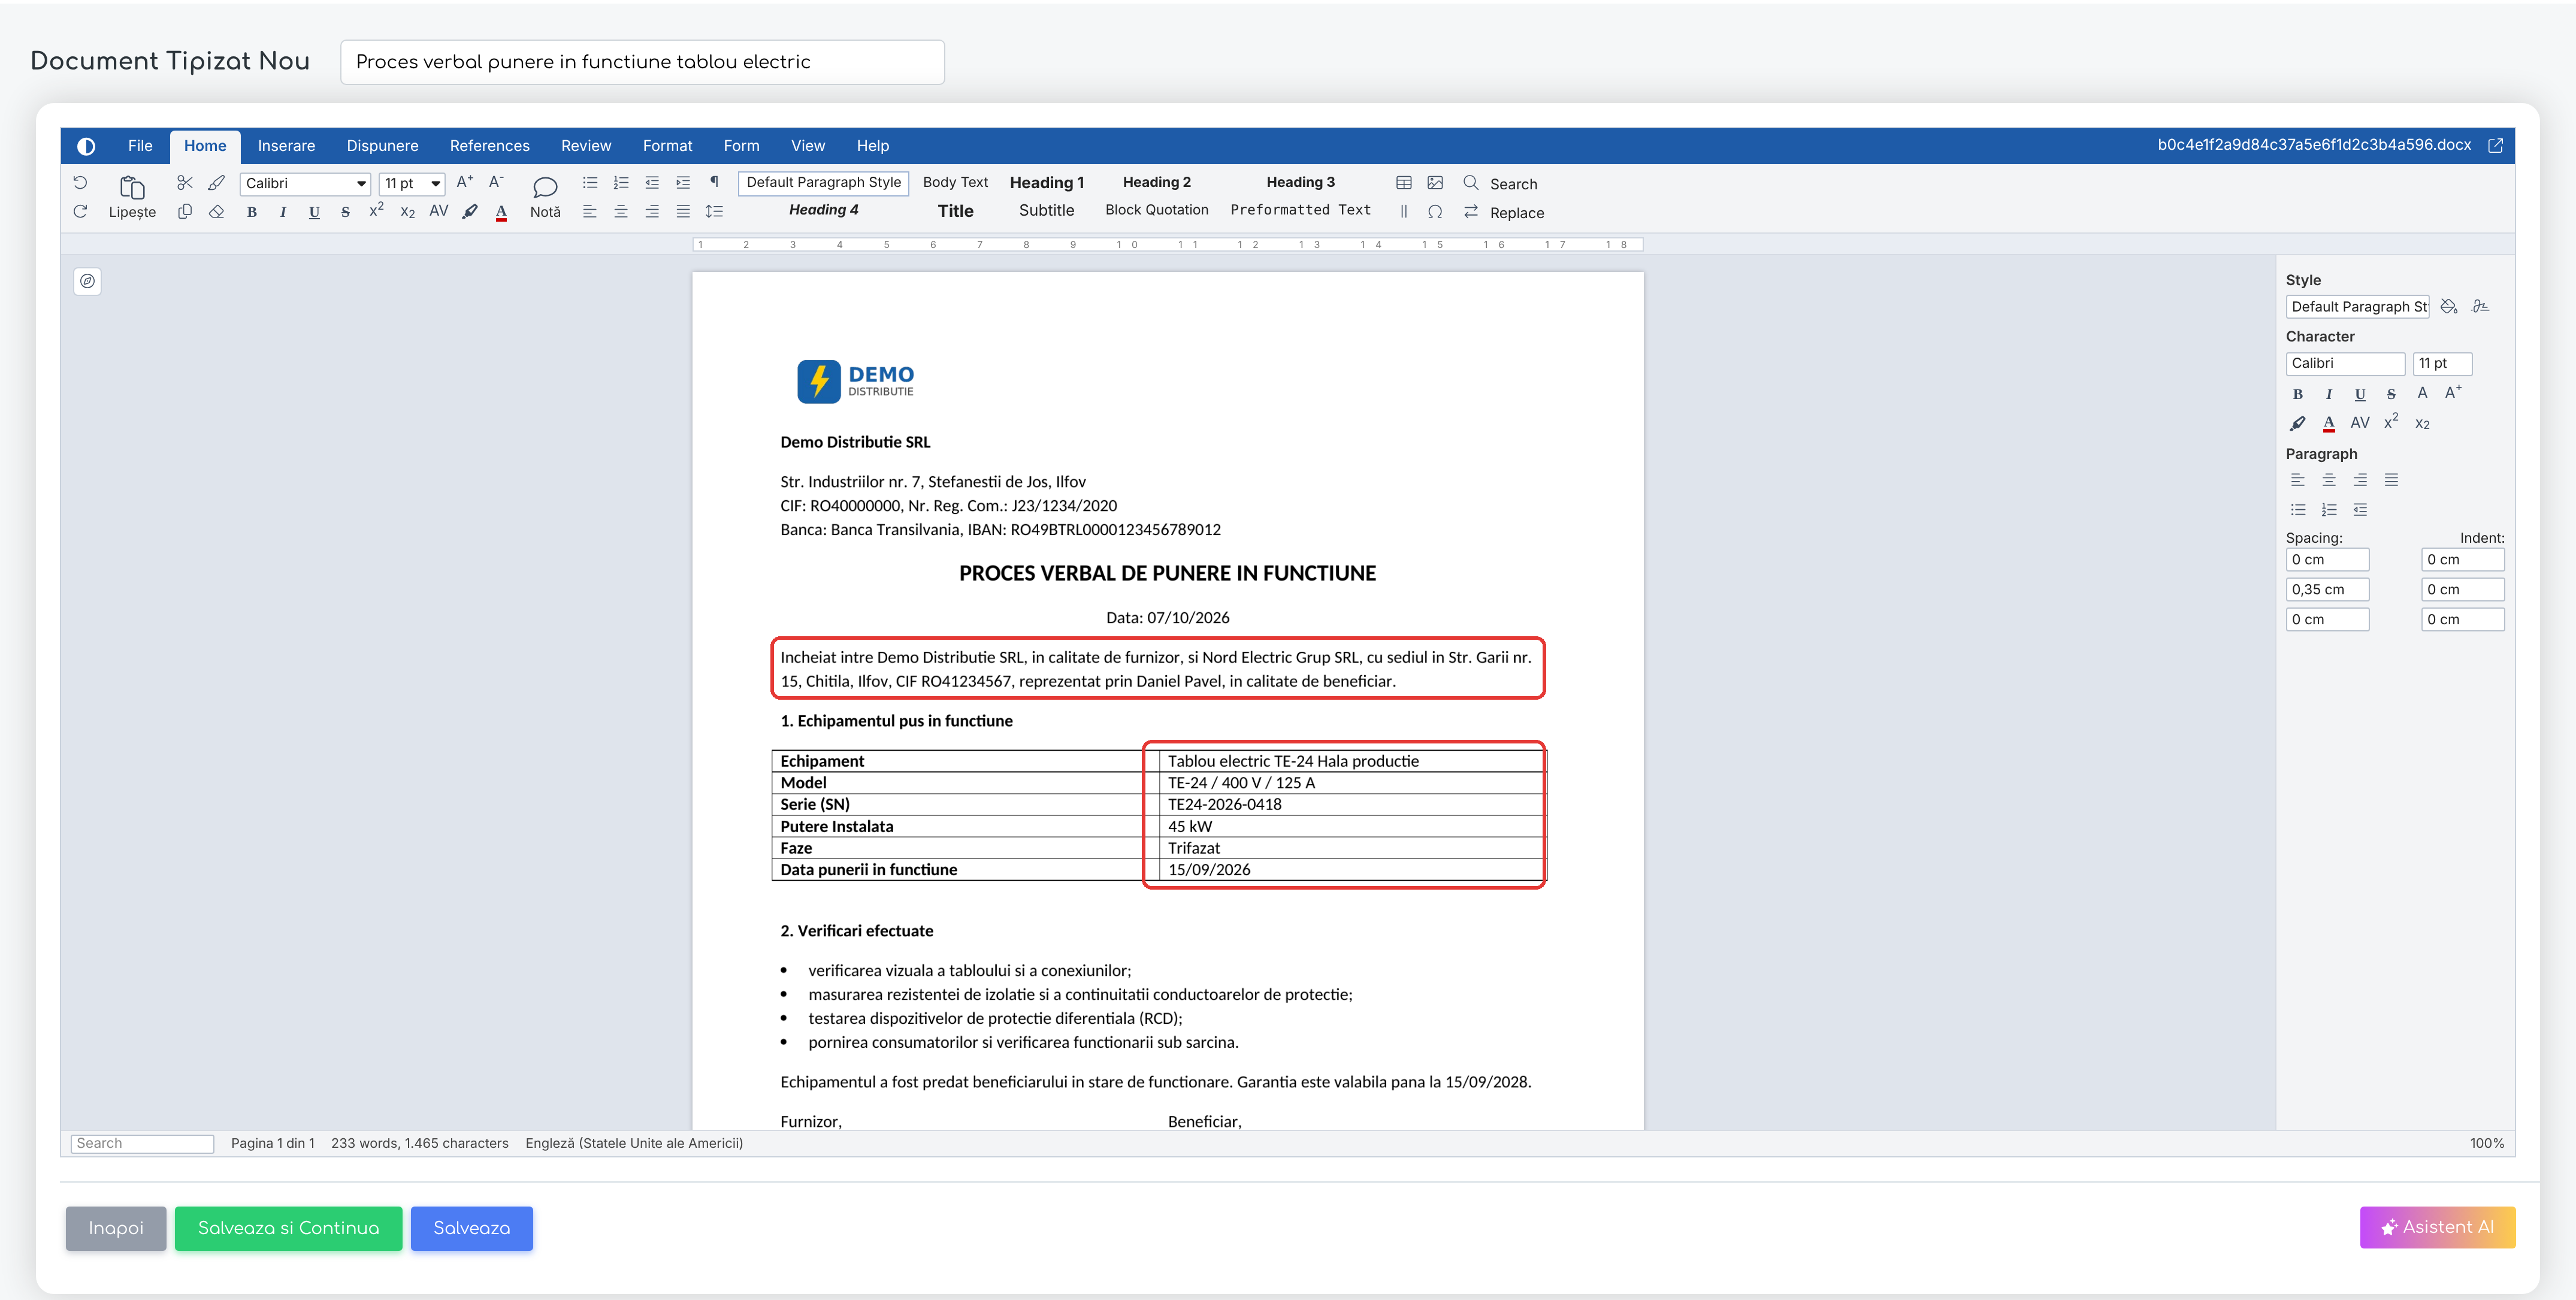Open the Calibri font name dropdown in toolbar
Viewport: 2576px width, 1300px height.
coord(305,183)
